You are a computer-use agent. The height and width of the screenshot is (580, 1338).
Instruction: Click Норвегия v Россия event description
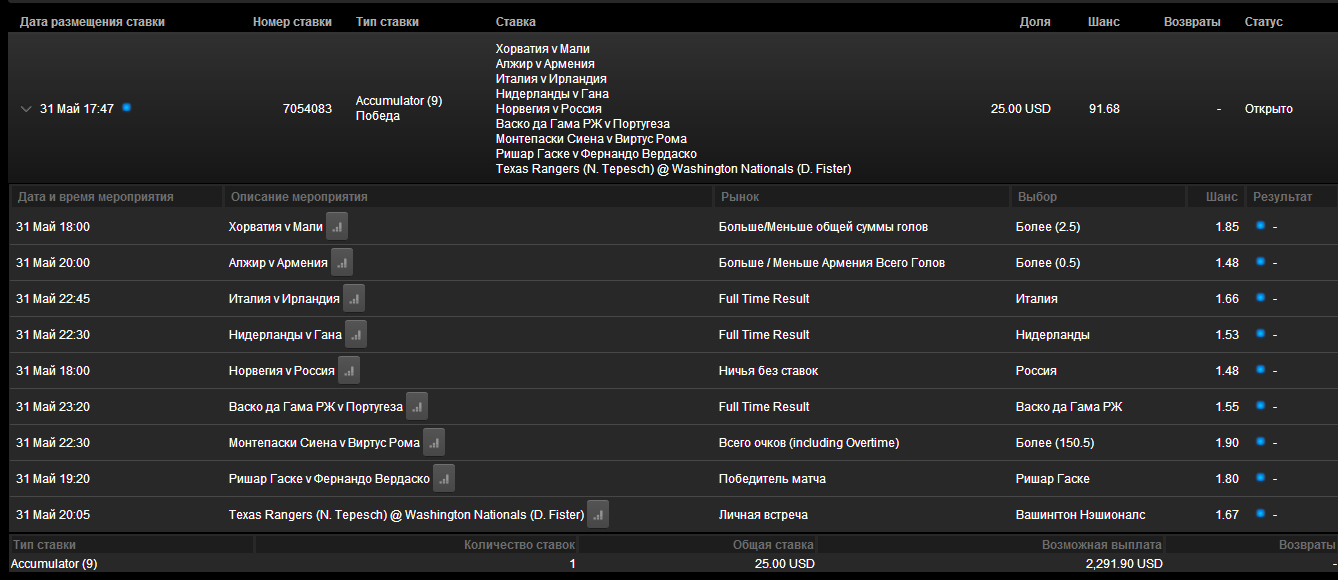click(282, 371)
